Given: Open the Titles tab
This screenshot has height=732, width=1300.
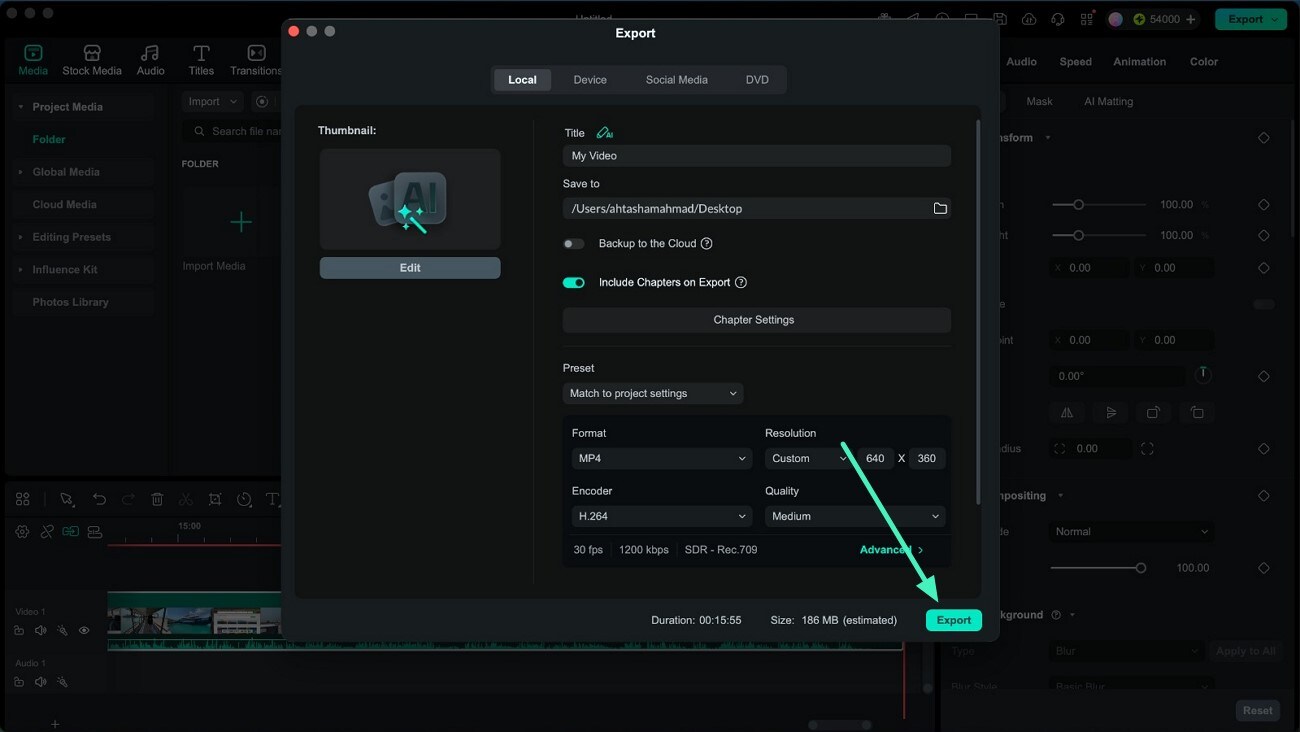Looking at the screenshot, I should [x=201, y=59].
